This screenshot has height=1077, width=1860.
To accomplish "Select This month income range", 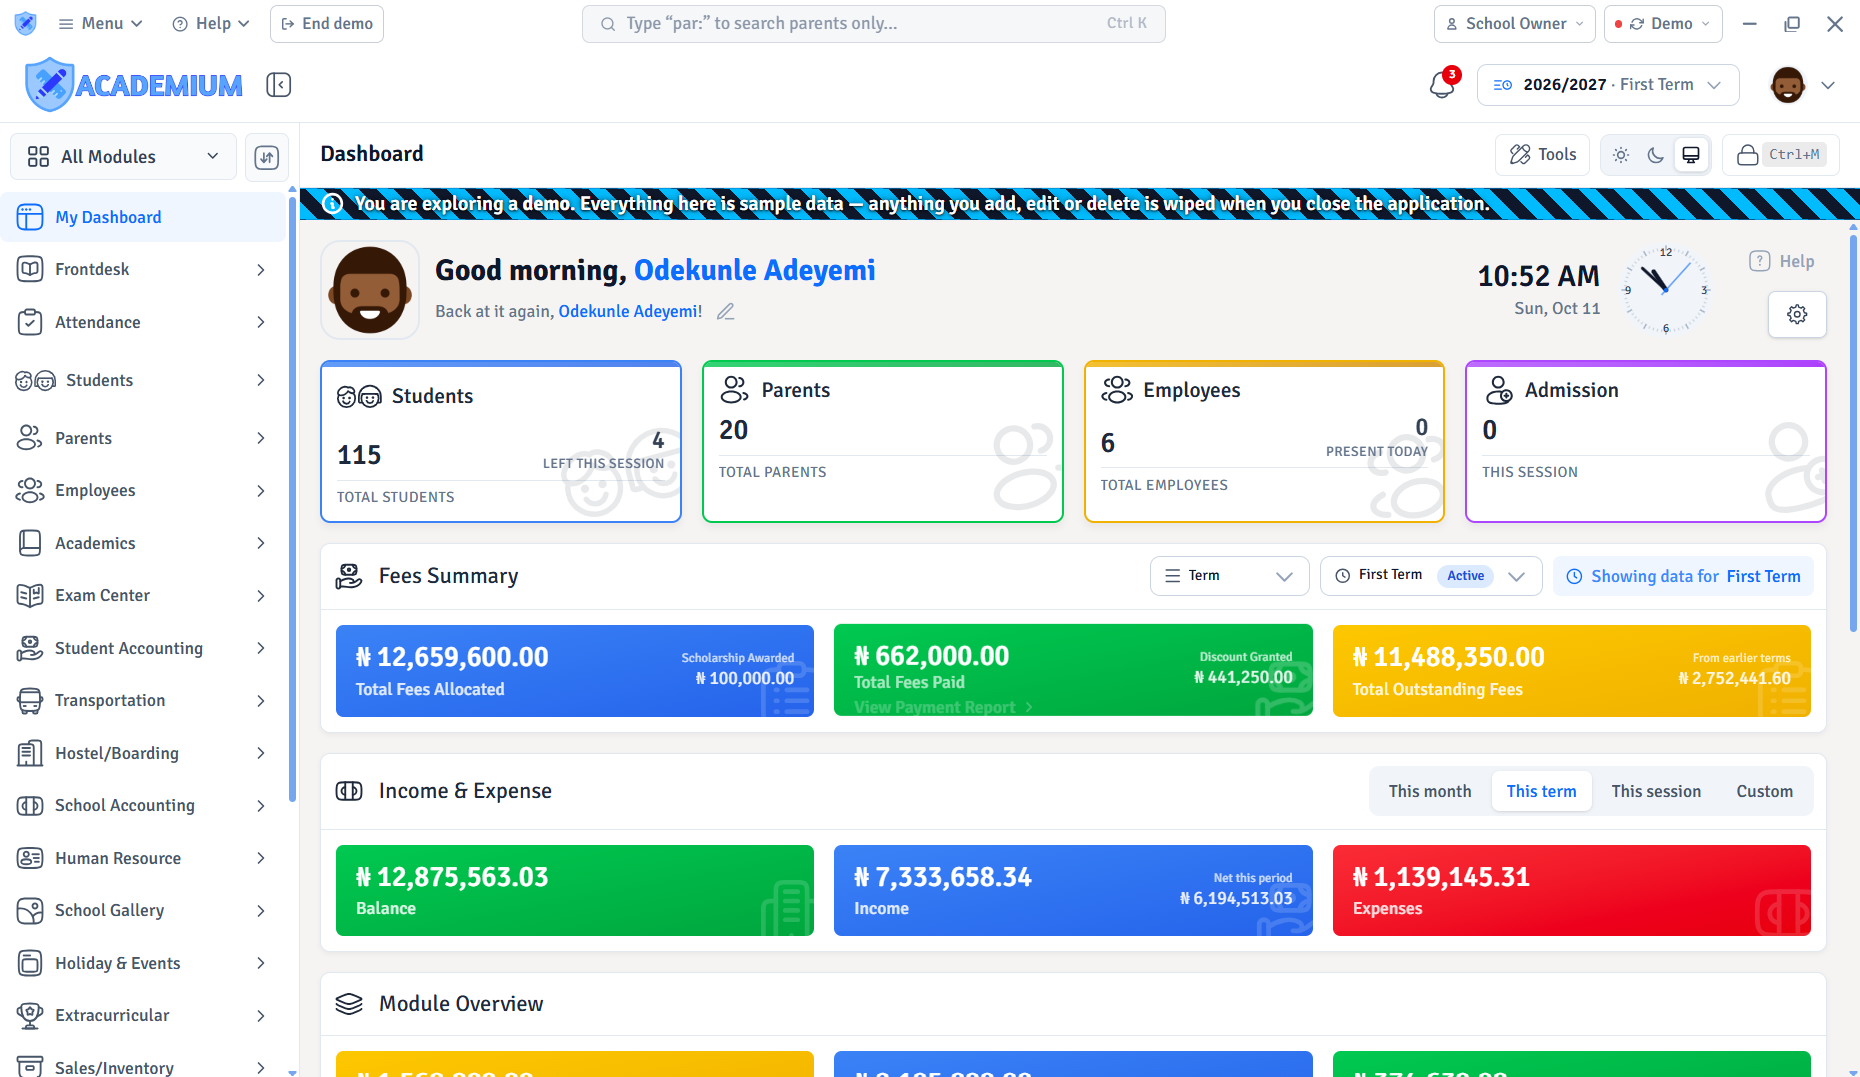I will coord(1430,792).
